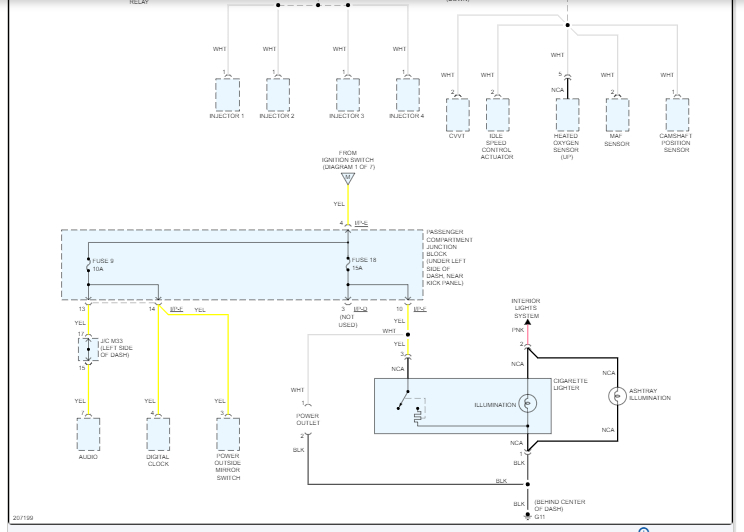The height and width of the screenshot is (532, 744).
Task: Select the MAF sensor component box
Action: pos(617,115)
